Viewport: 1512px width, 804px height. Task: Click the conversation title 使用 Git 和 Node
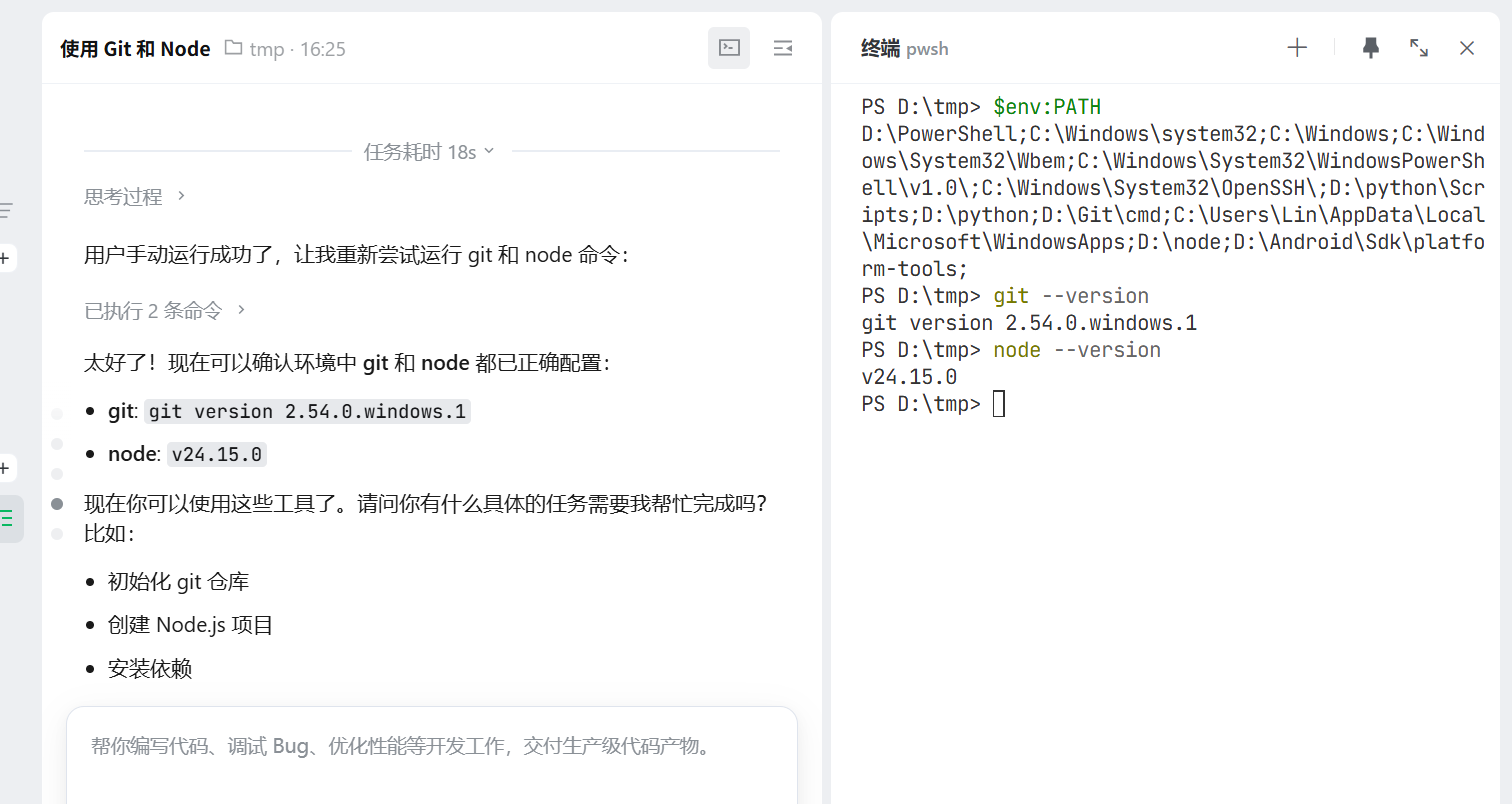pos(135,48)
